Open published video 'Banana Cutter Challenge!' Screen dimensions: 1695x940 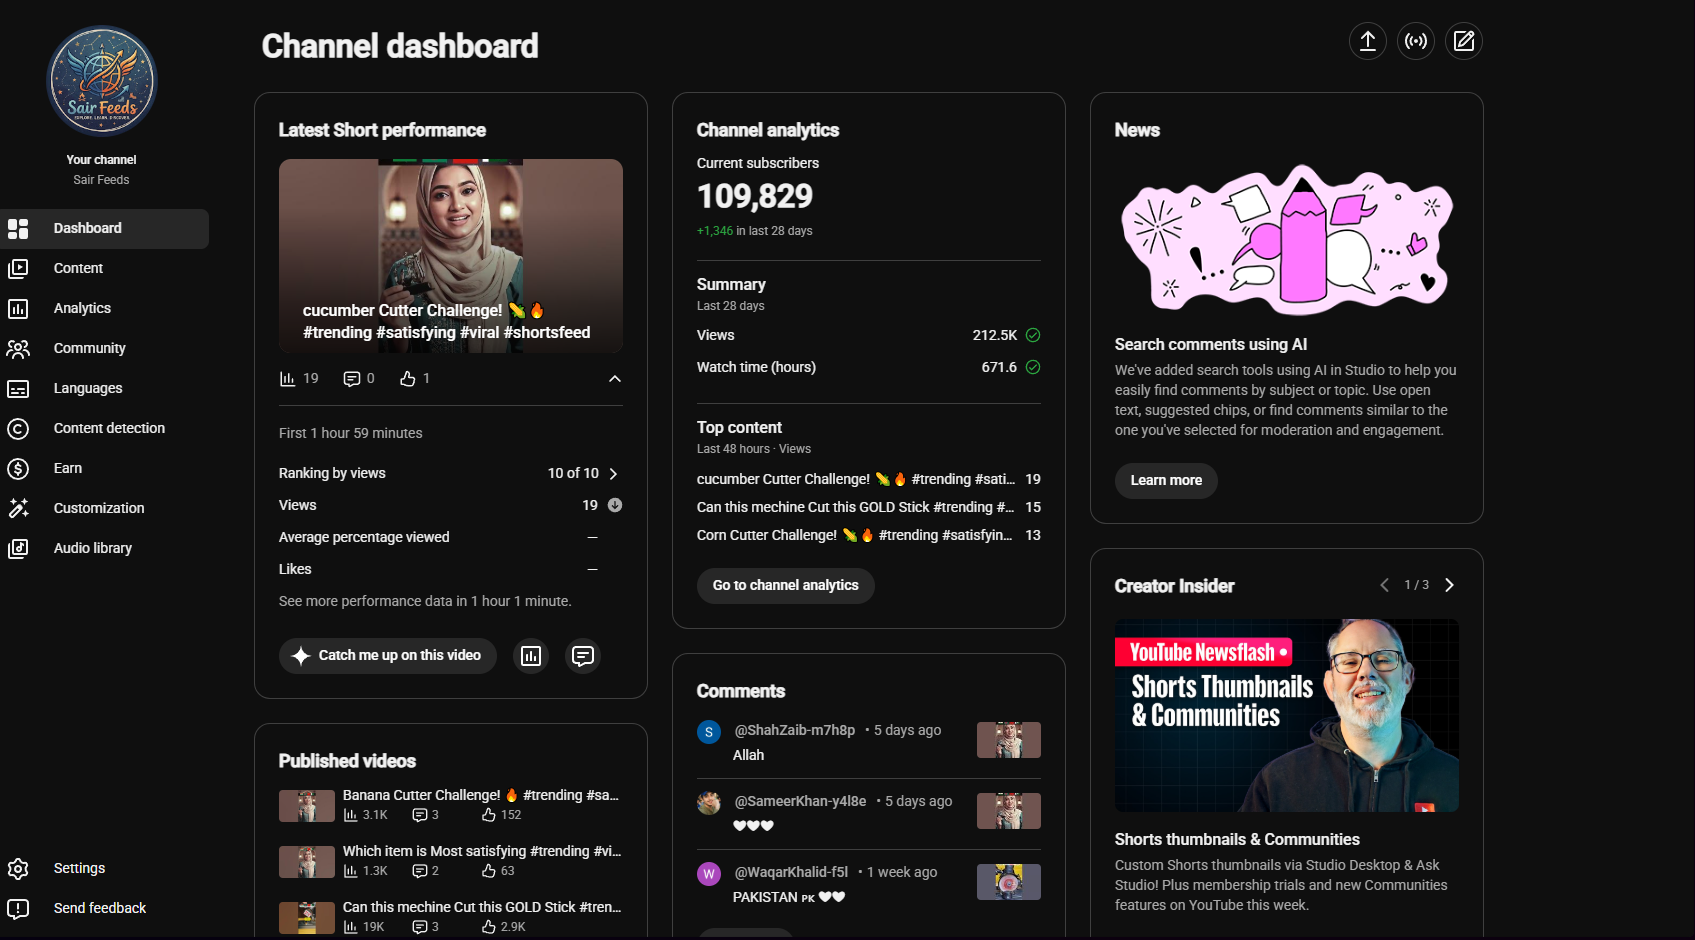click(x=481, y=795)
